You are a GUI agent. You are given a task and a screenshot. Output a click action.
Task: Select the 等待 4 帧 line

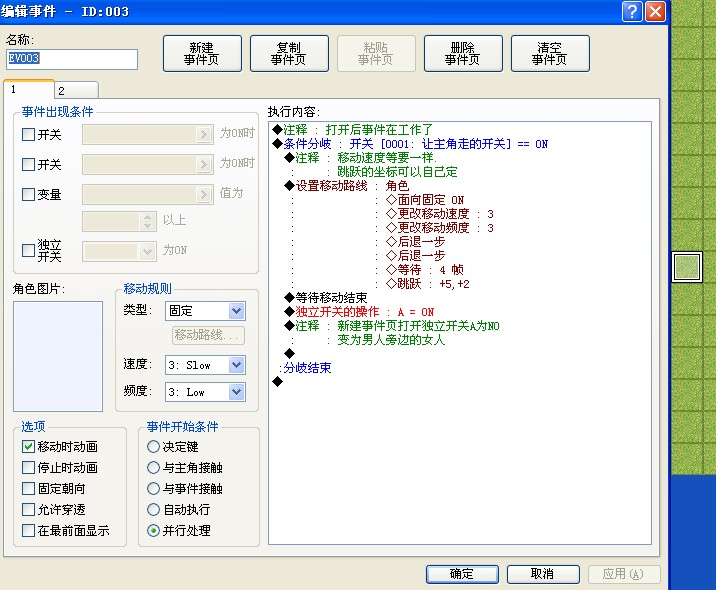(x=425, y=270)
